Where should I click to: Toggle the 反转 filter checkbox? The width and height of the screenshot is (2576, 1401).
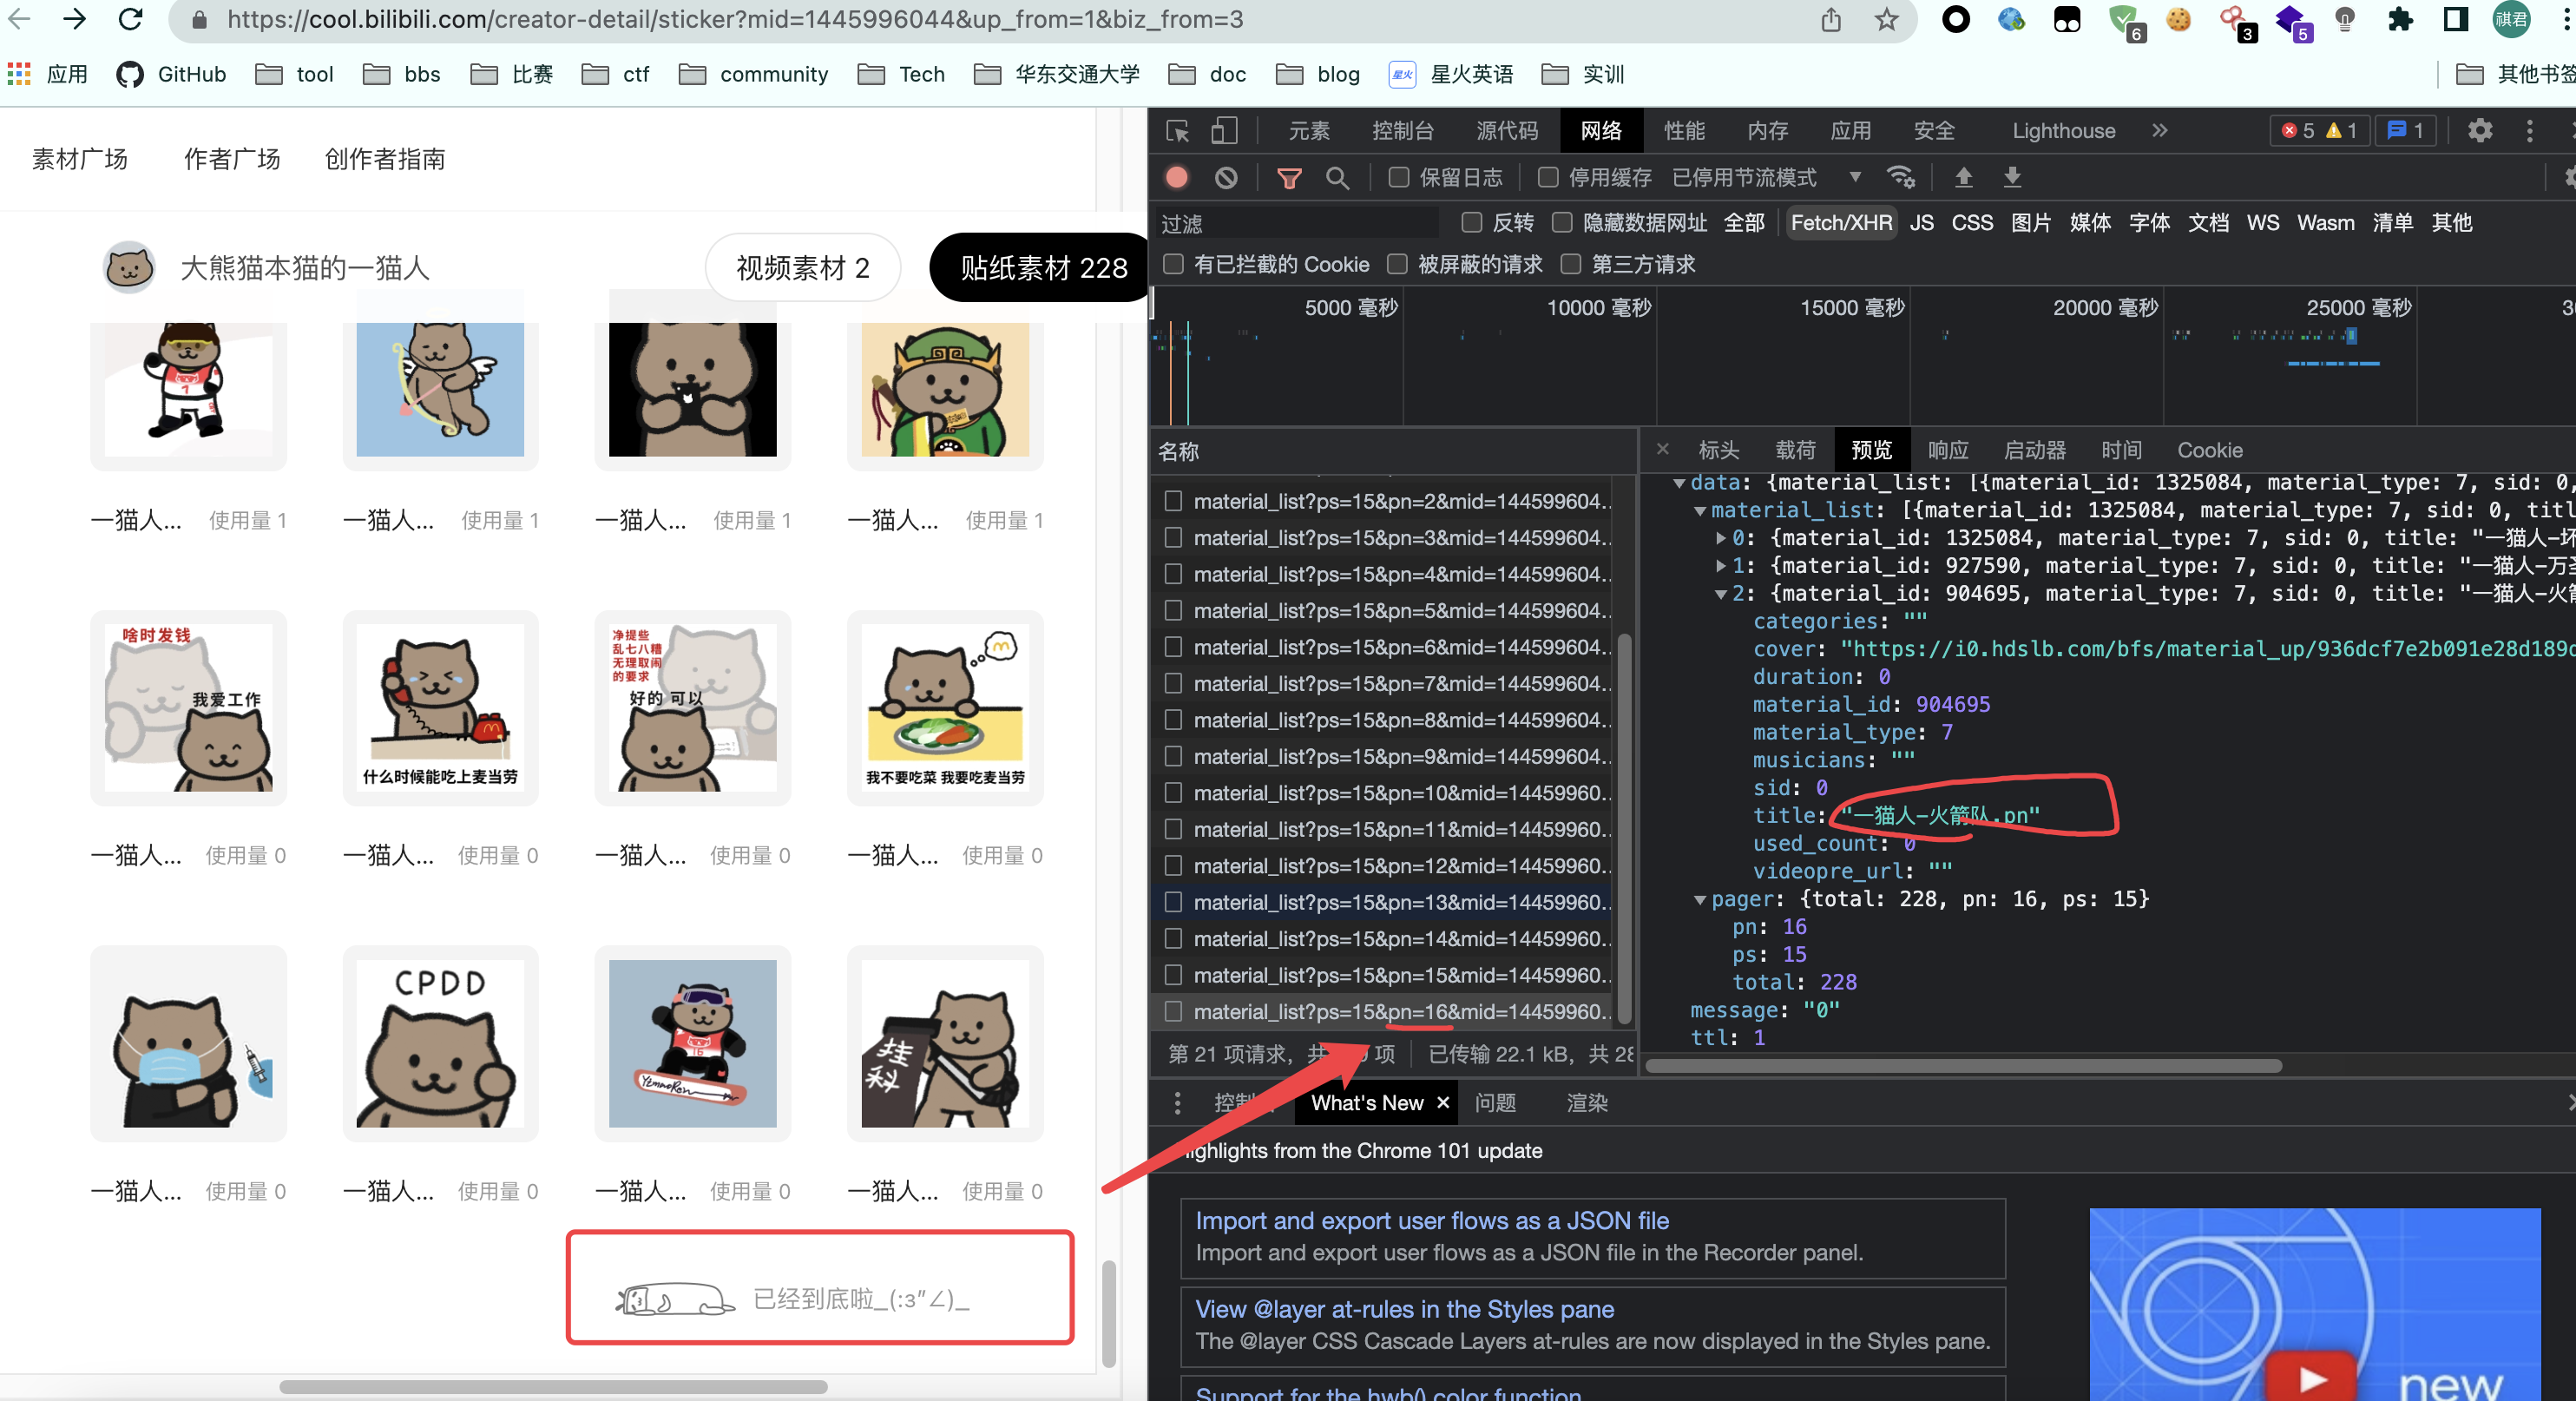point(1471,222)
